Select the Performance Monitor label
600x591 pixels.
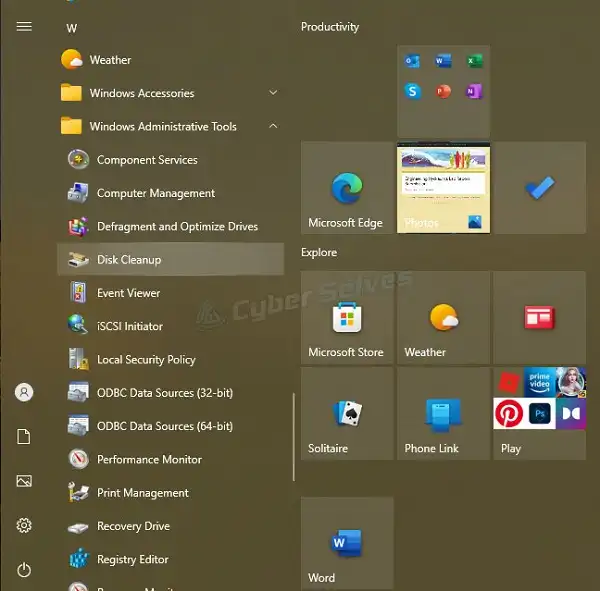click(149, 459)
